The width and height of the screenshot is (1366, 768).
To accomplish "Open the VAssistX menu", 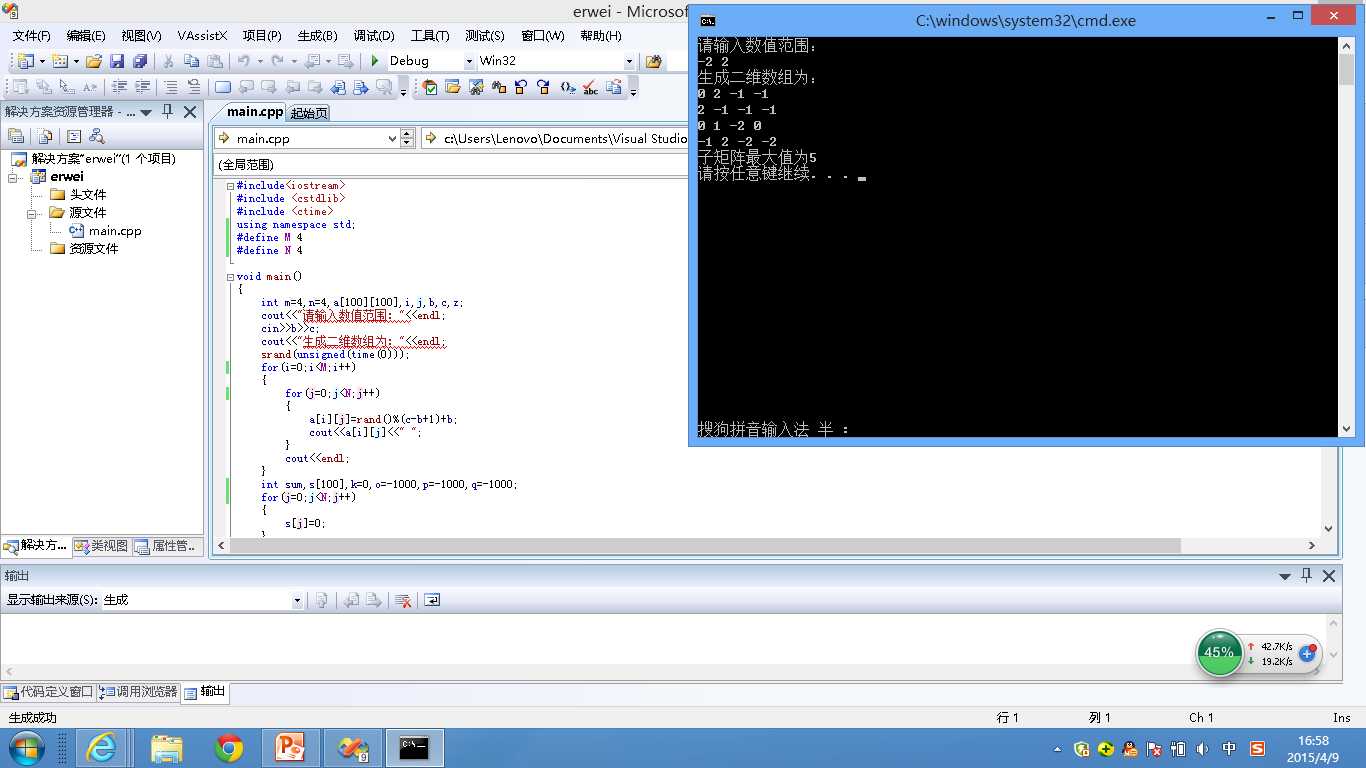I will click(202, 35).
